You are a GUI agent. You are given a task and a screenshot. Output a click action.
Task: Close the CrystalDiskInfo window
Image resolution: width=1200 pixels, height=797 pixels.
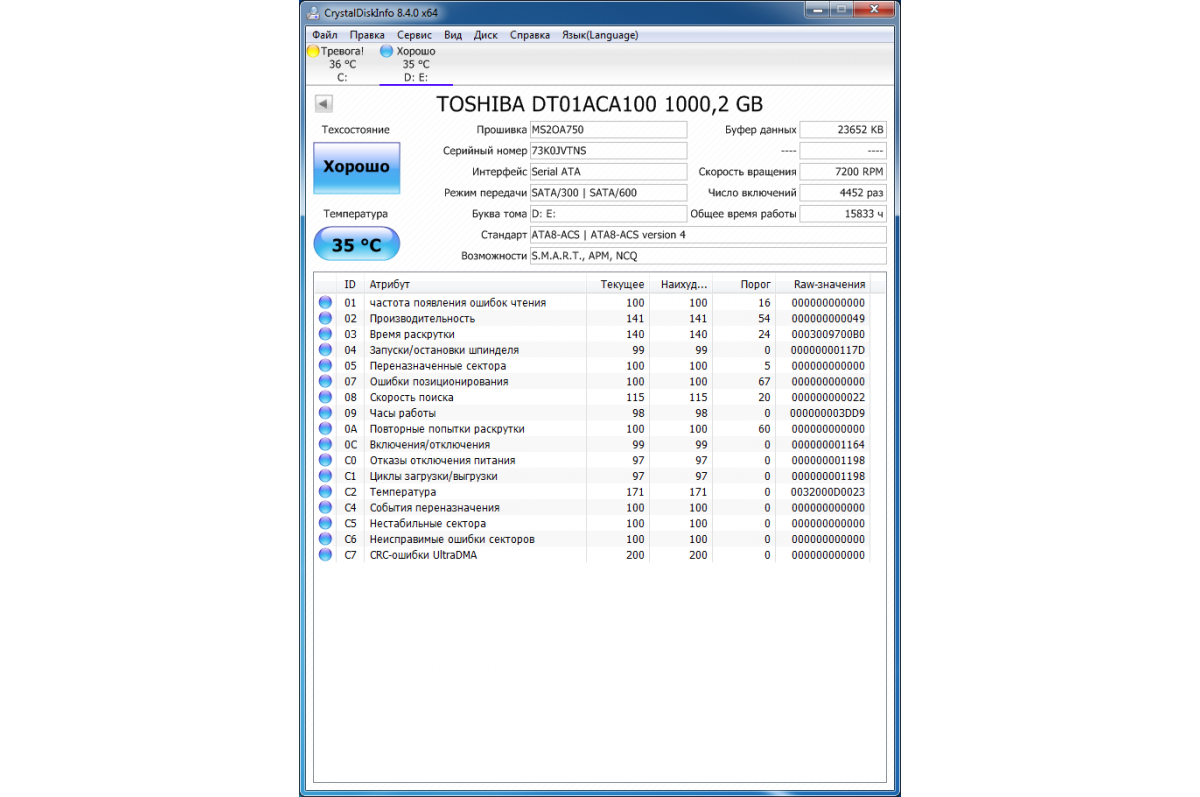pyautogui.click(x=873, y=10)
